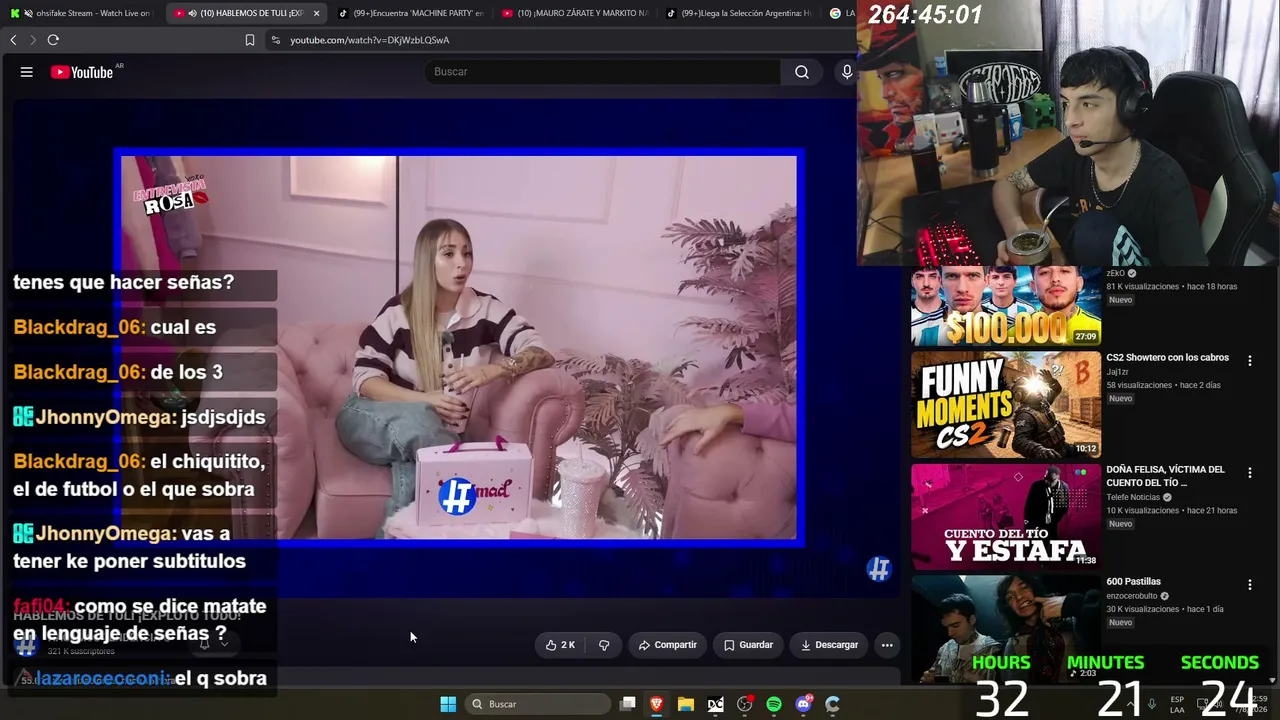1280x720 pixels.
Task: Switch to the ohsifake Stream Kick tab
Action: click(x=80, y=13)
